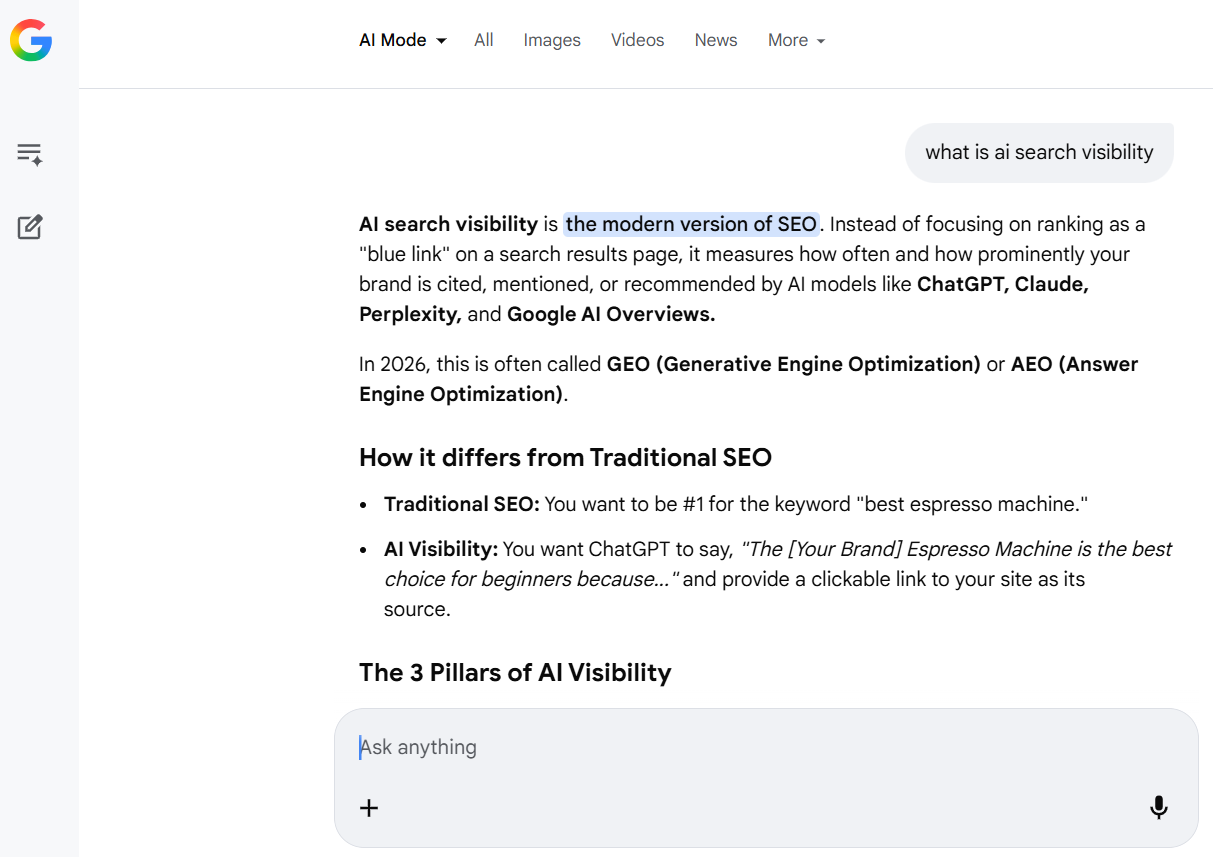Viewport: 1213px width, 857px height.
Task: Select the All results tab
Action: 483,40
